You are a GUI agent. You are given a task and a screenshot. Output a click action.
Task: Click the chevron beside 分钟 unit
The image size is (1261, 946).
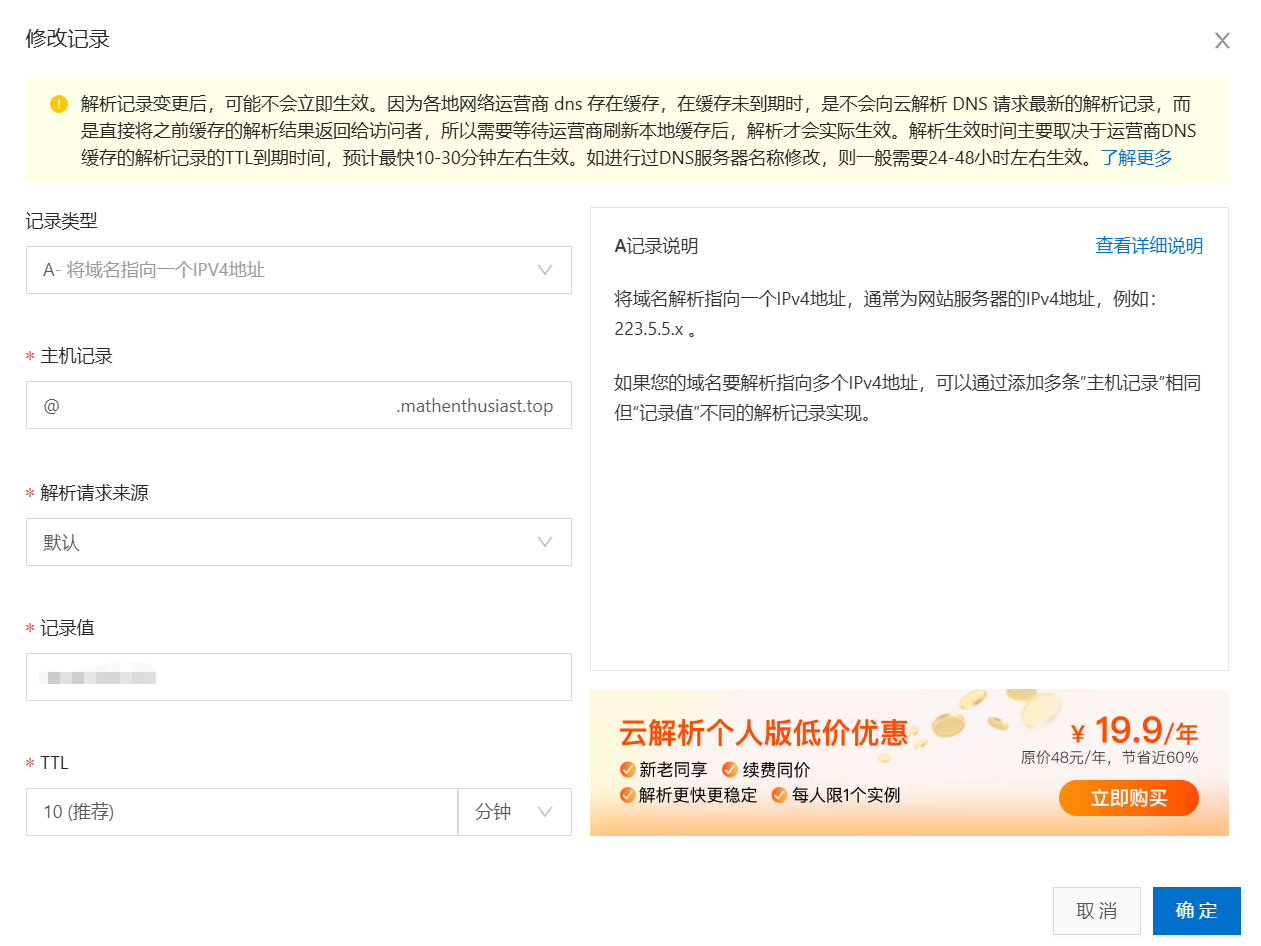(x=545, y=812)
